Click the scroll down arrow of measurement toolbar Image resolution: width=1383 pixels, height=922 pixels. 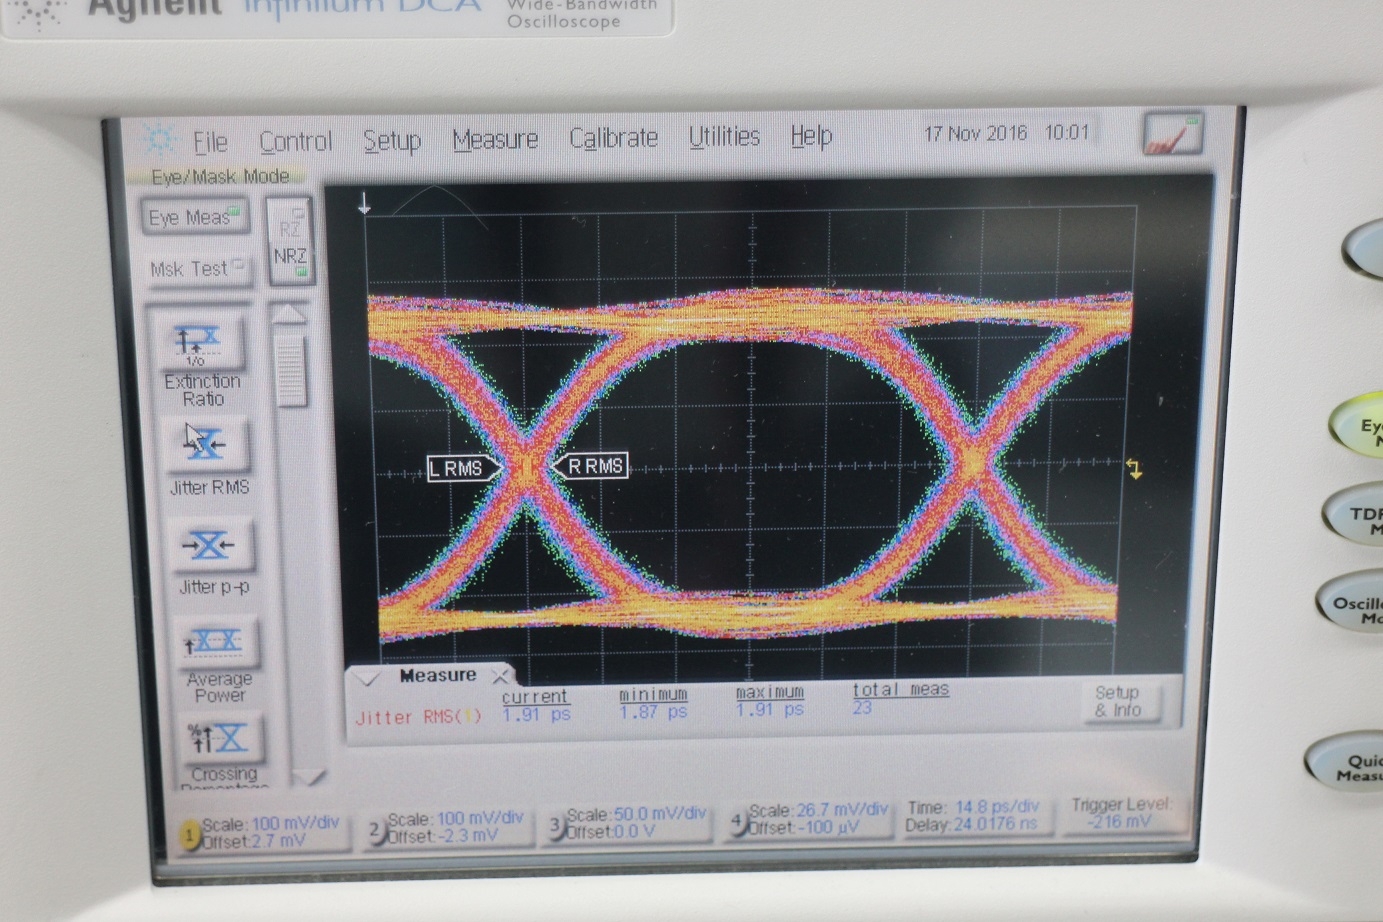tap(308, 776)
